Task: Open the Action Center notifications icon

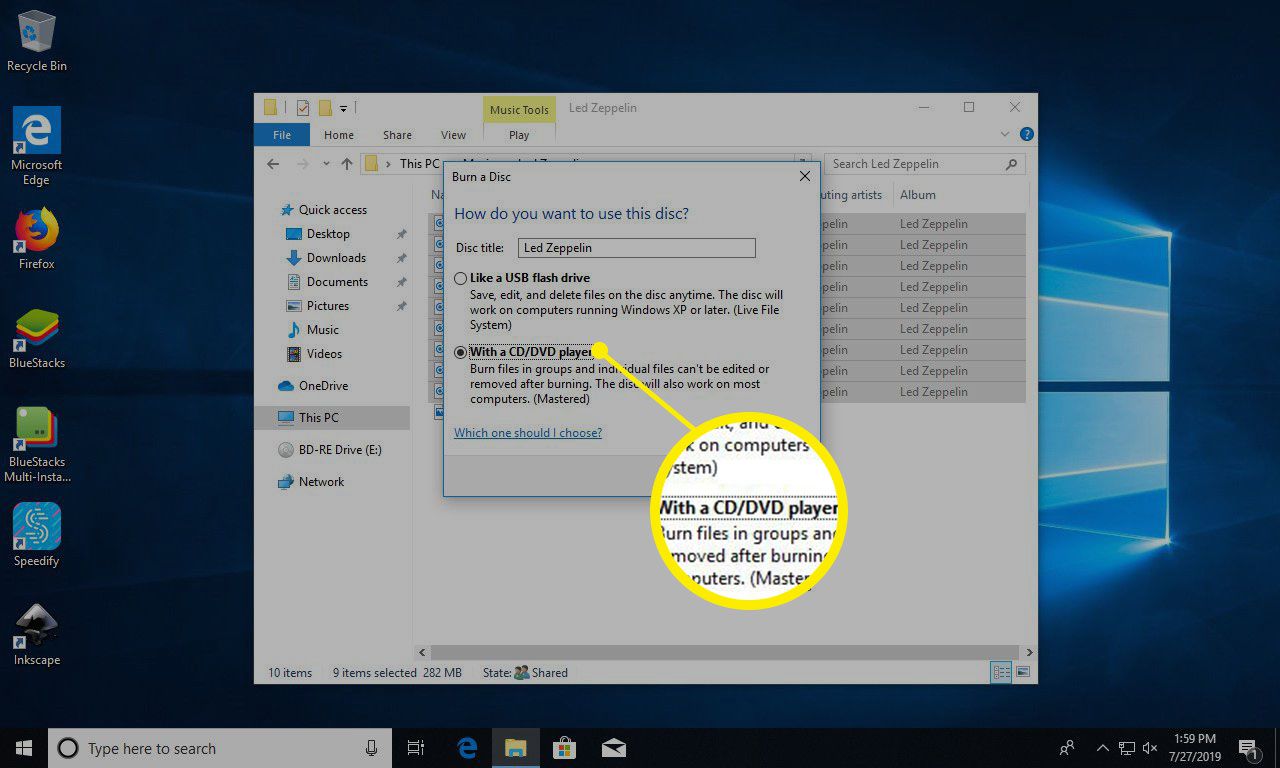Action: point(1248,748)
